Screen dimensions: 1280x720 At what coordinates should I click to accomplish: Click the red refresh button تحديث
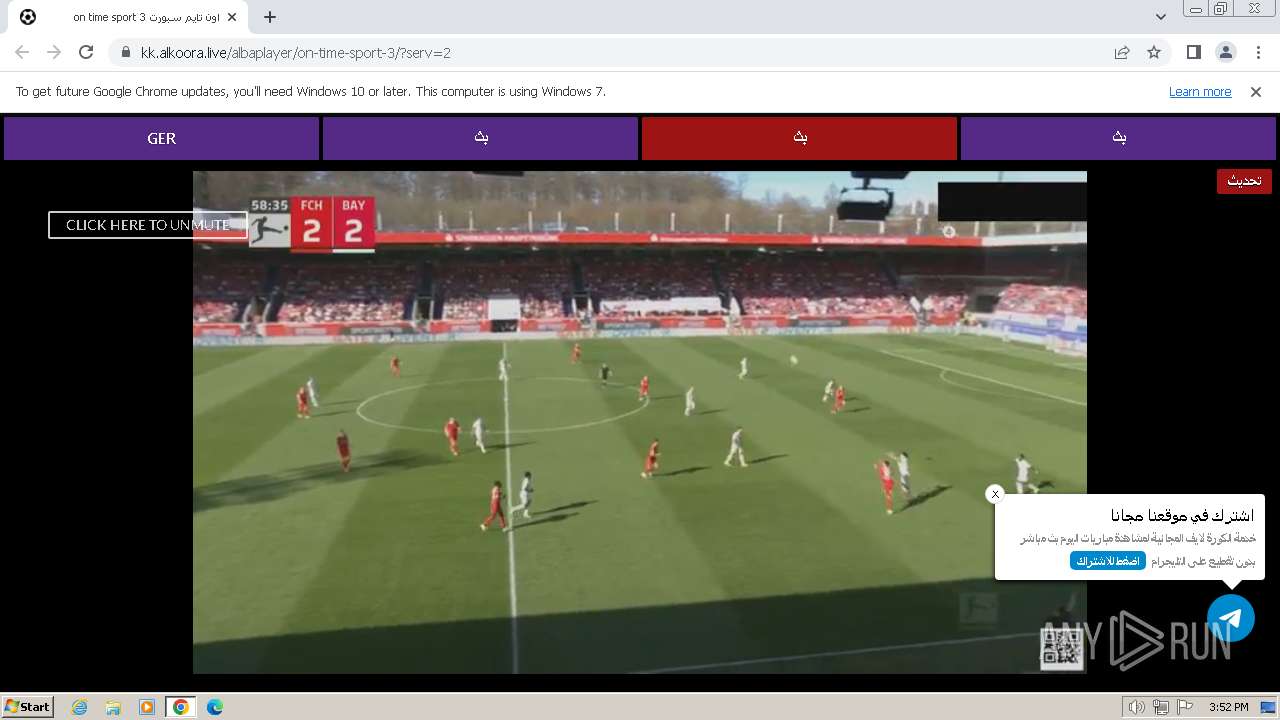click(1244, 181)
